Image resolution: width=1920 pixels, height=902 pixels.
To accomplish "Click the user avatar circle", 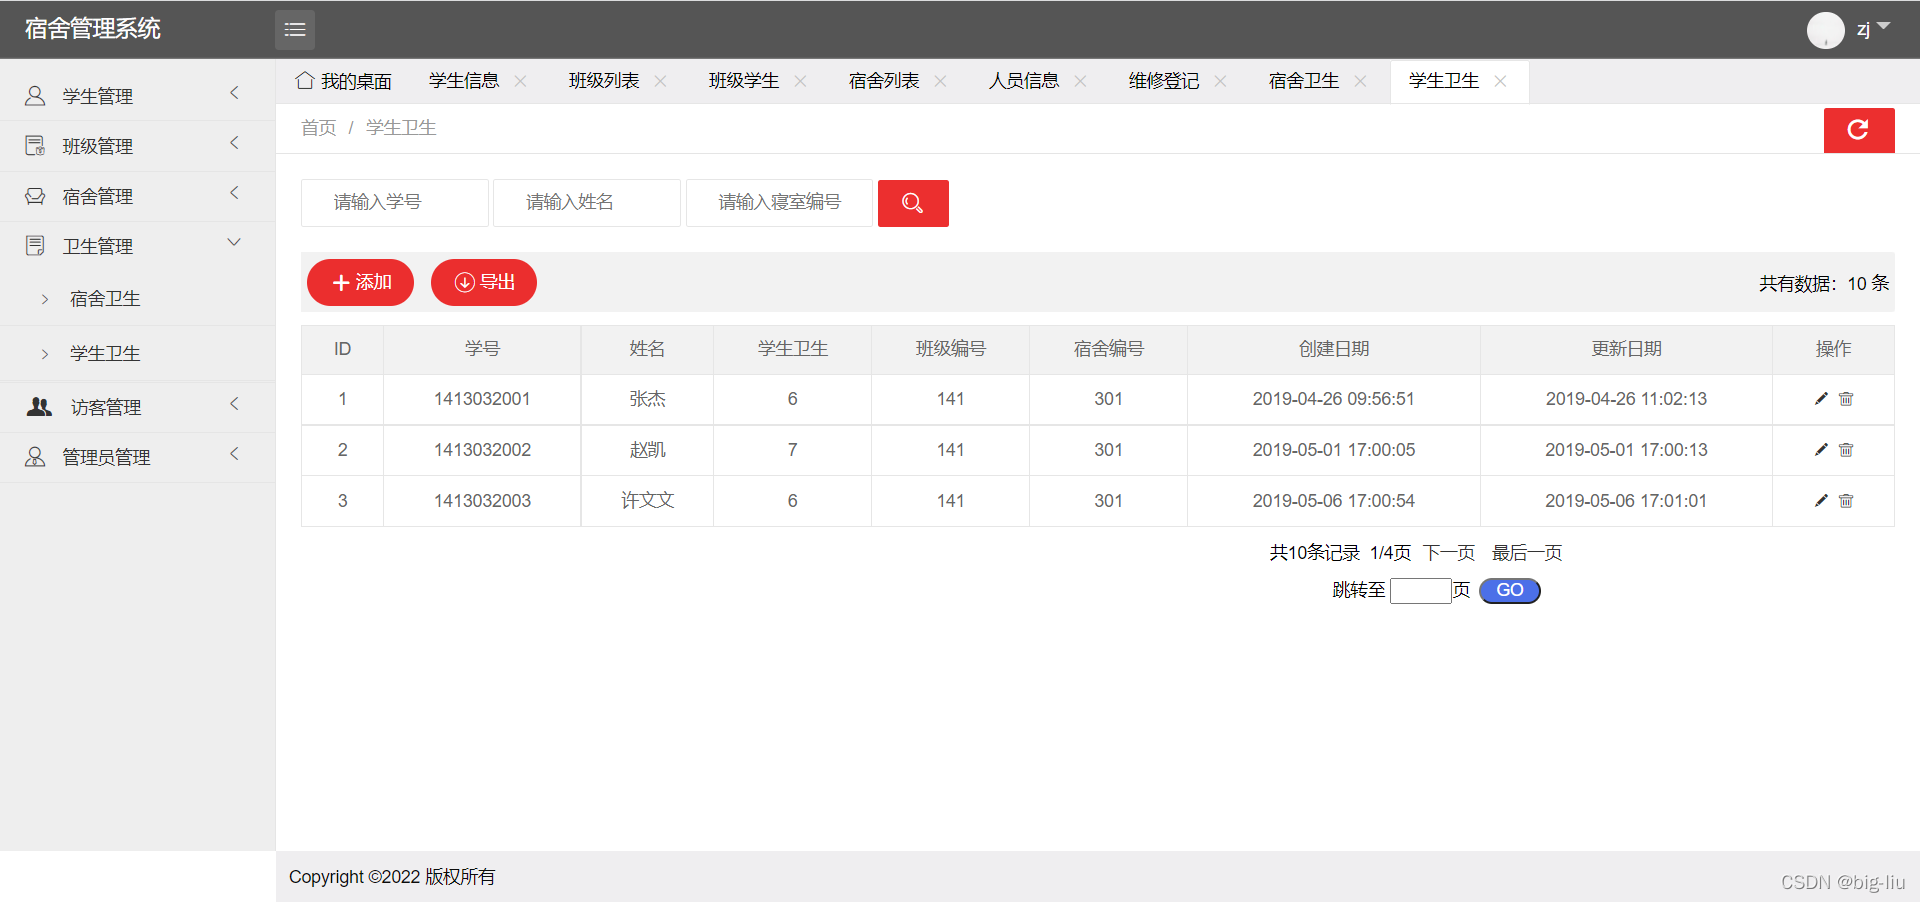I will (x=1825, y=30).
